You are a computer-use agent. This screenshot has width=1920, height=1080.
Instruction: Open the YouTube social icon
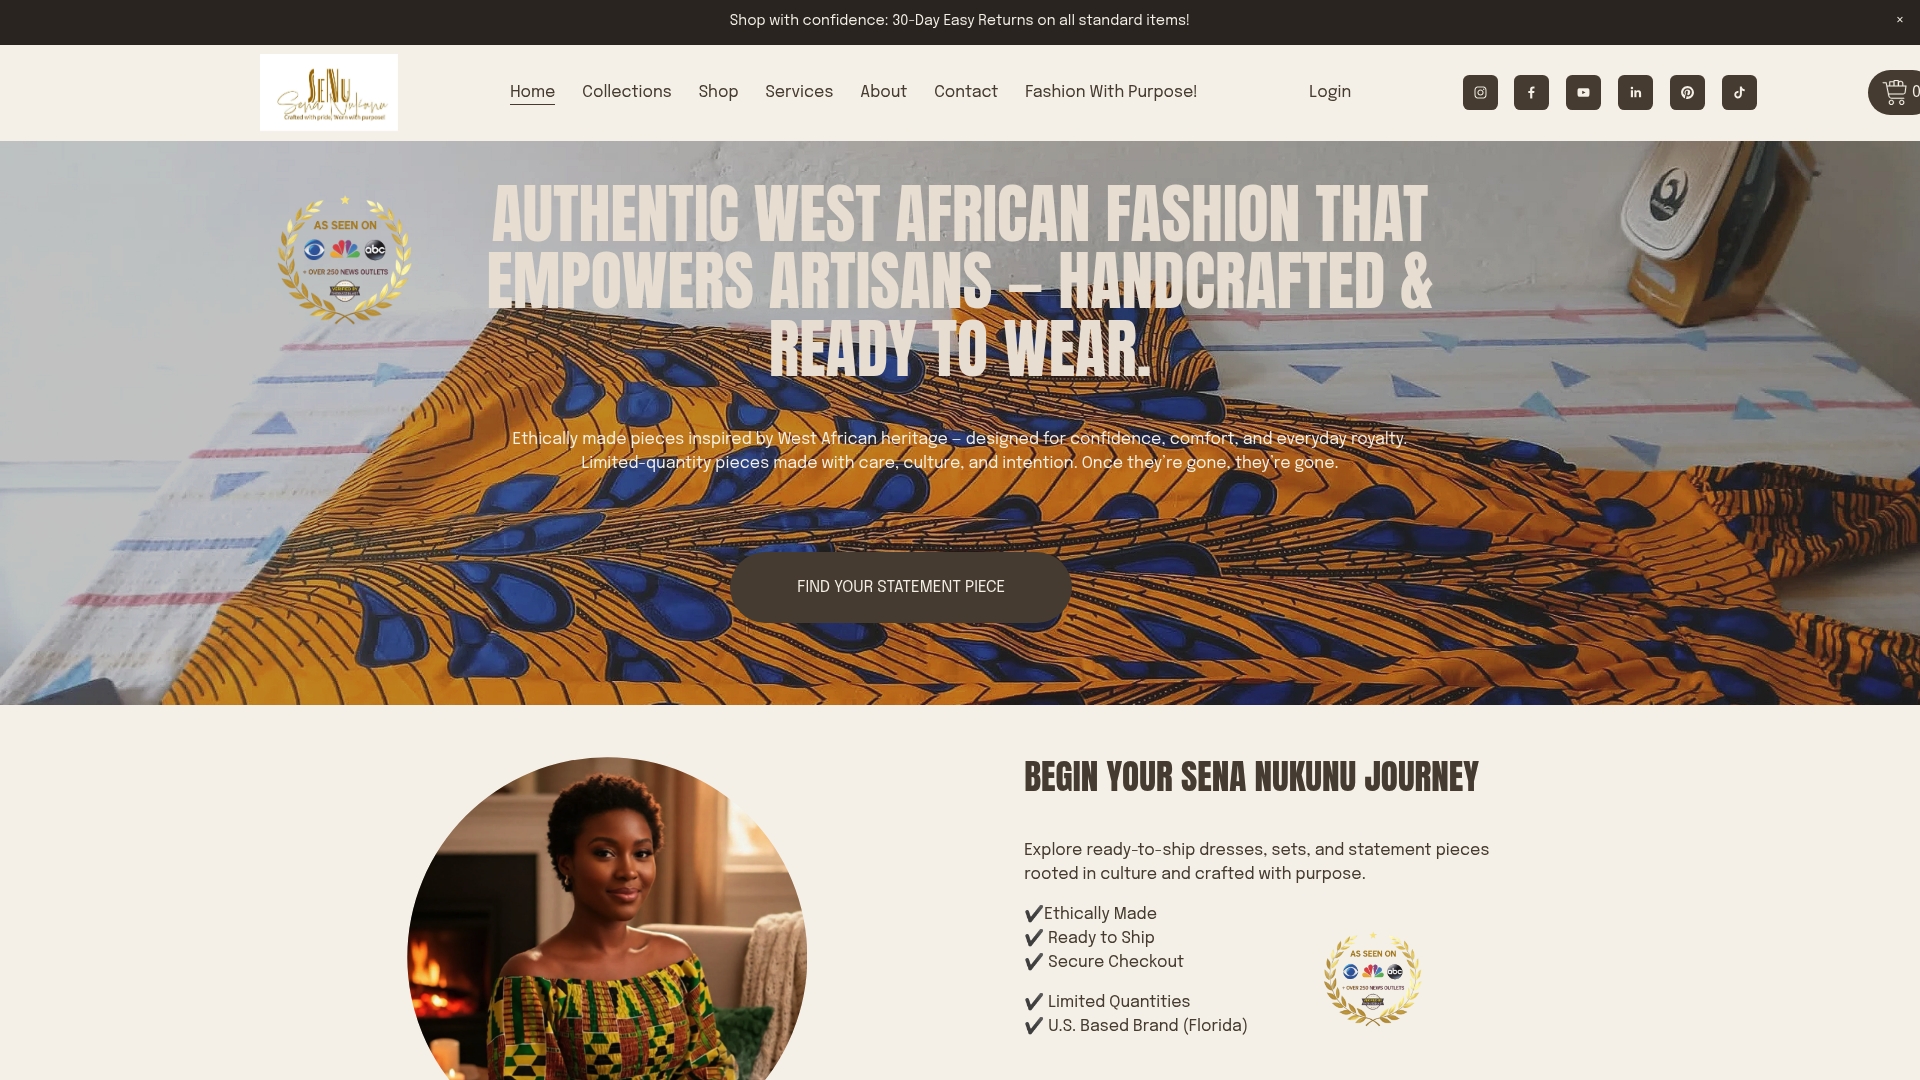point(1583,92)
